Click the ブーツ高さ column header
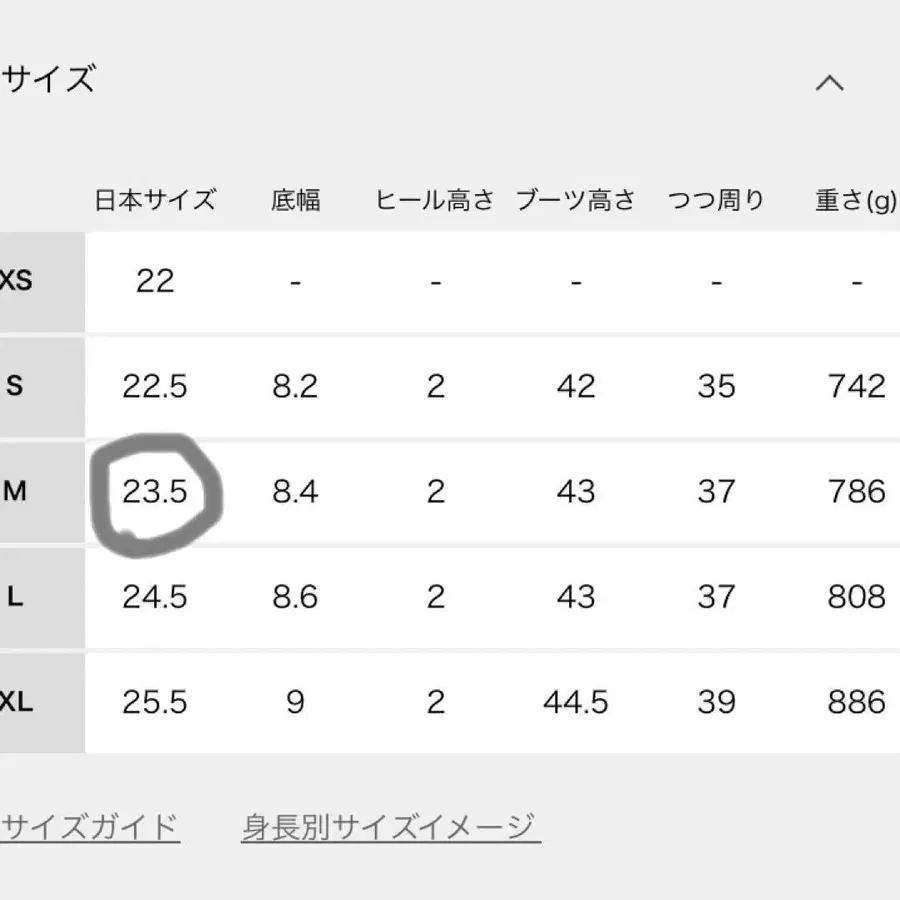Viewport: 900px width, 900px height. coord(576,200)
